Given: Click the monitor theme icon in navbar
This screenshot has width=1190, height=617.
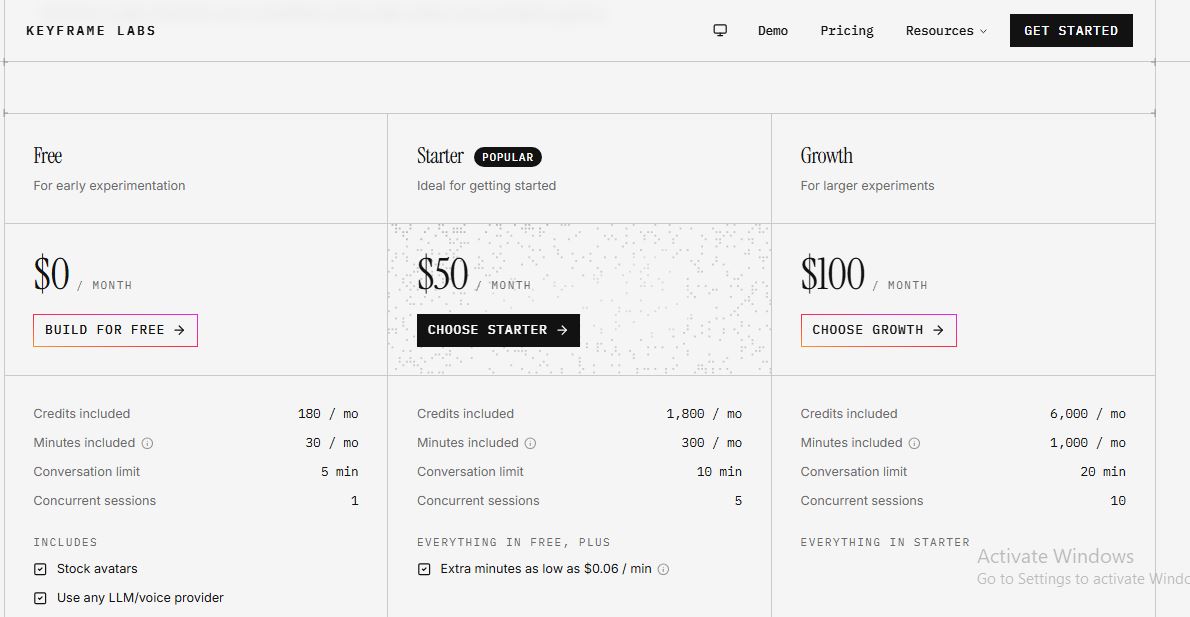Looking at the screenshot, I should coord(720,30).
